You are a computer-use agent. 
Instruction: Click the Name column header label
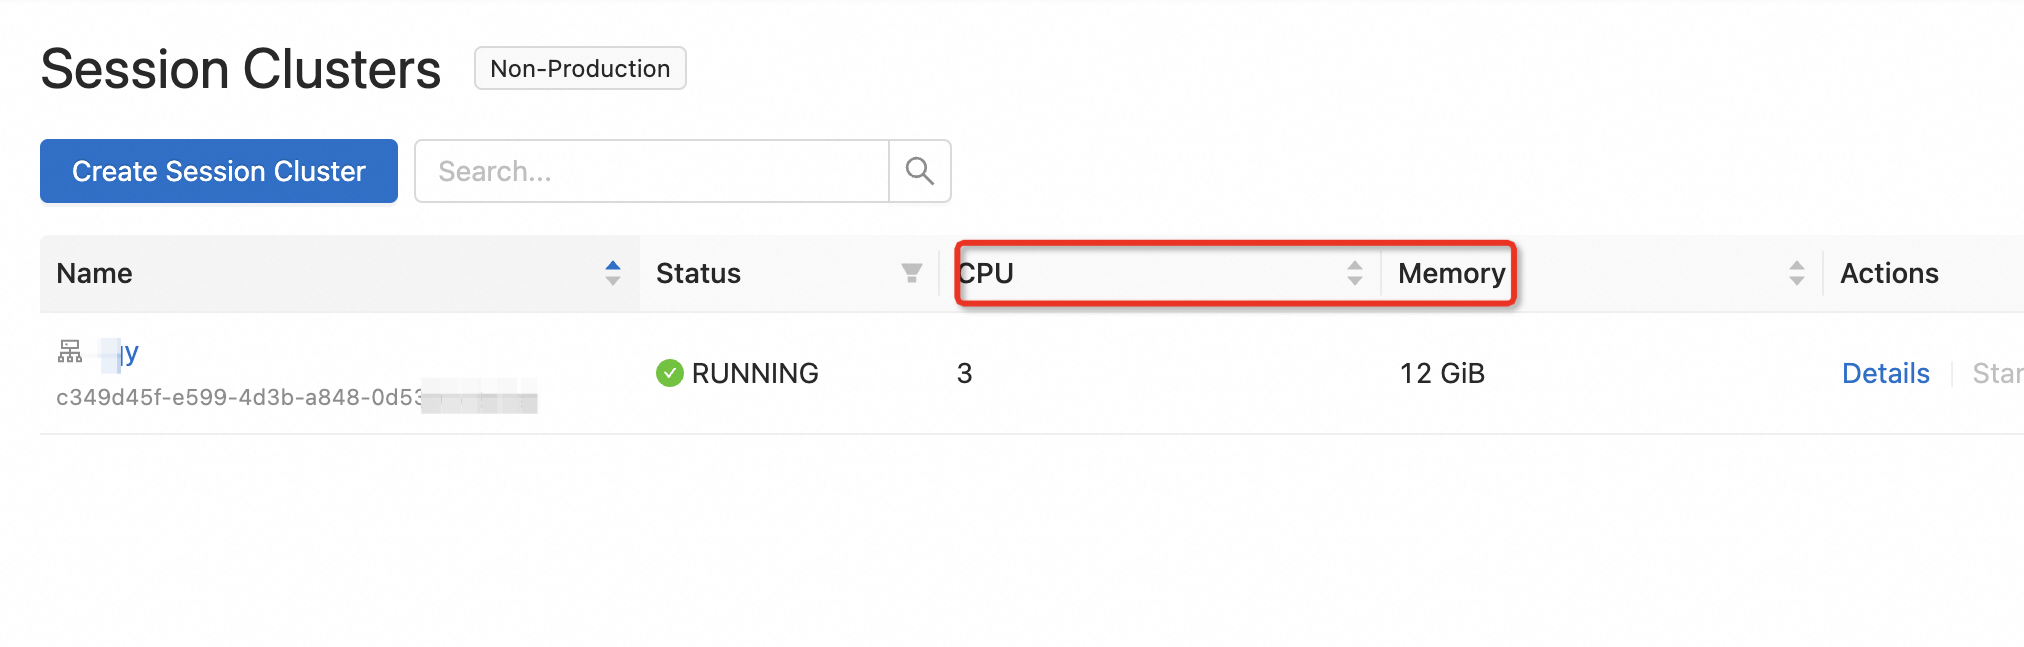(94, 273)
